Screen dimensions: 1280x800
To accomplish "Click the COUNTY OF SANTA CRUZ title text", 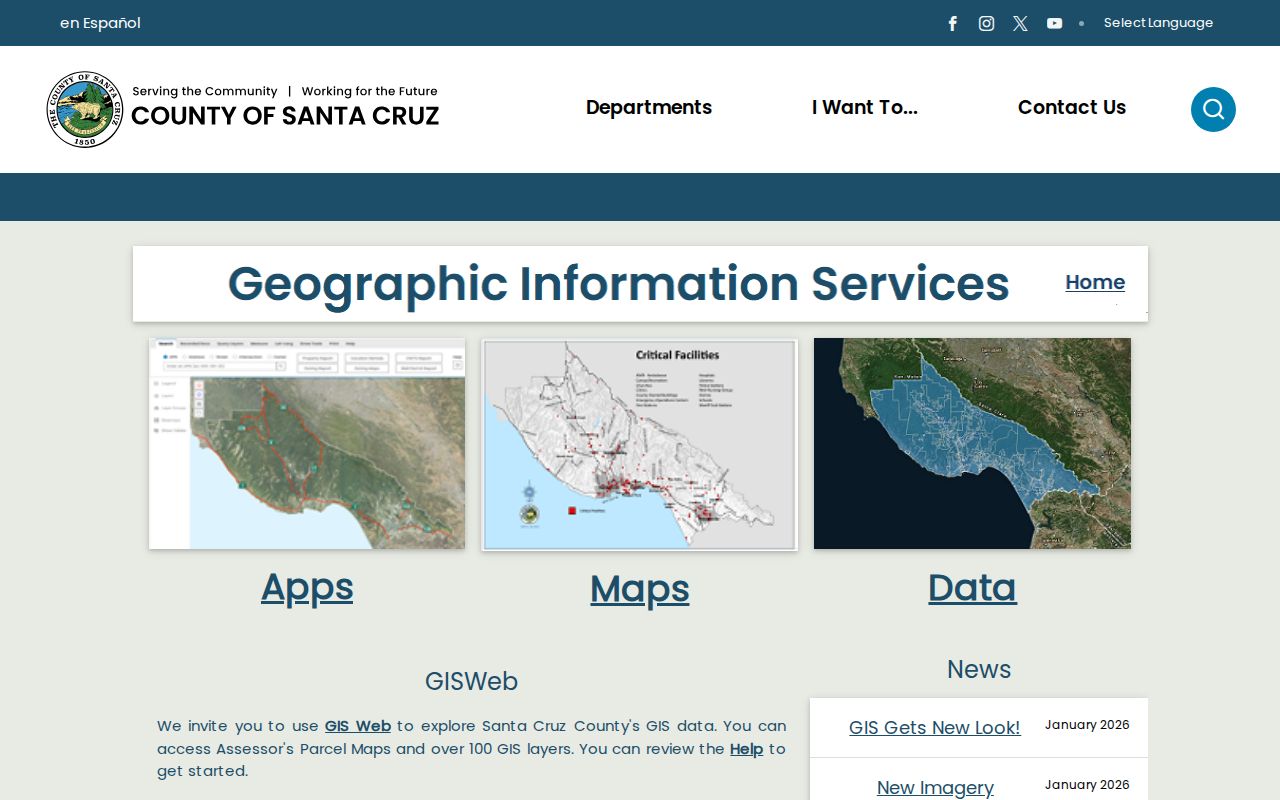I will click(x=285, y=116).
